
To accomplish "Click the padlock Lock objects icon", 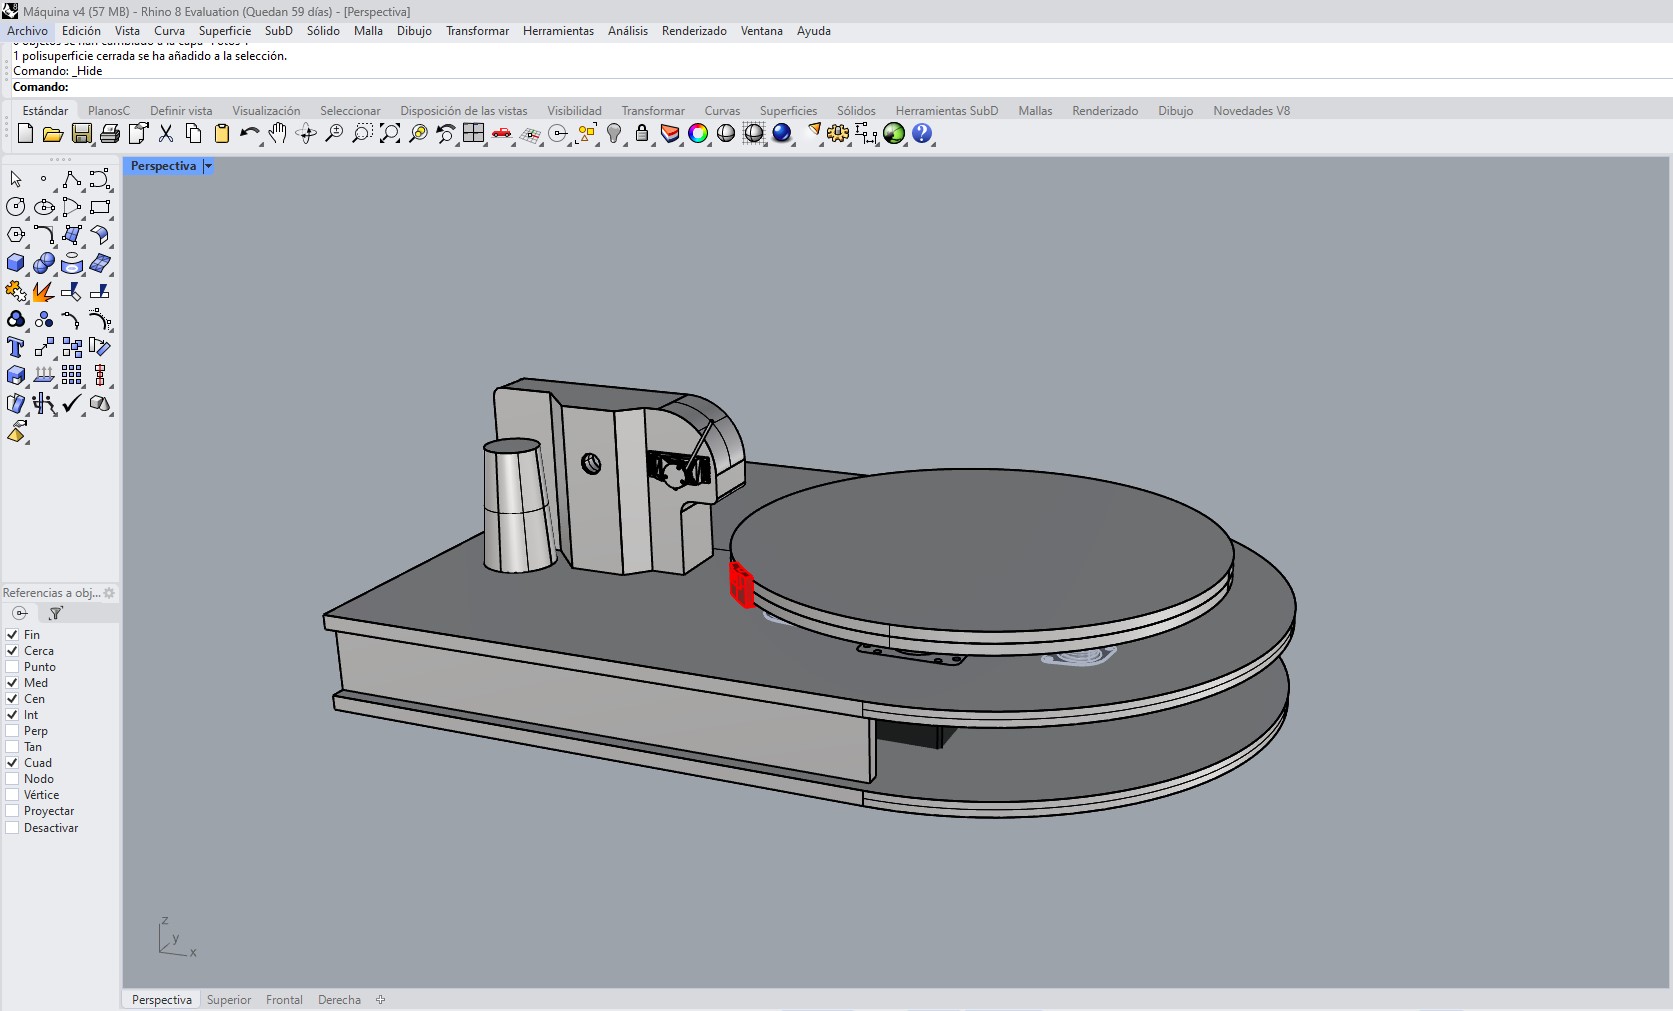I will pyautogui.click(x=642, y=134).
